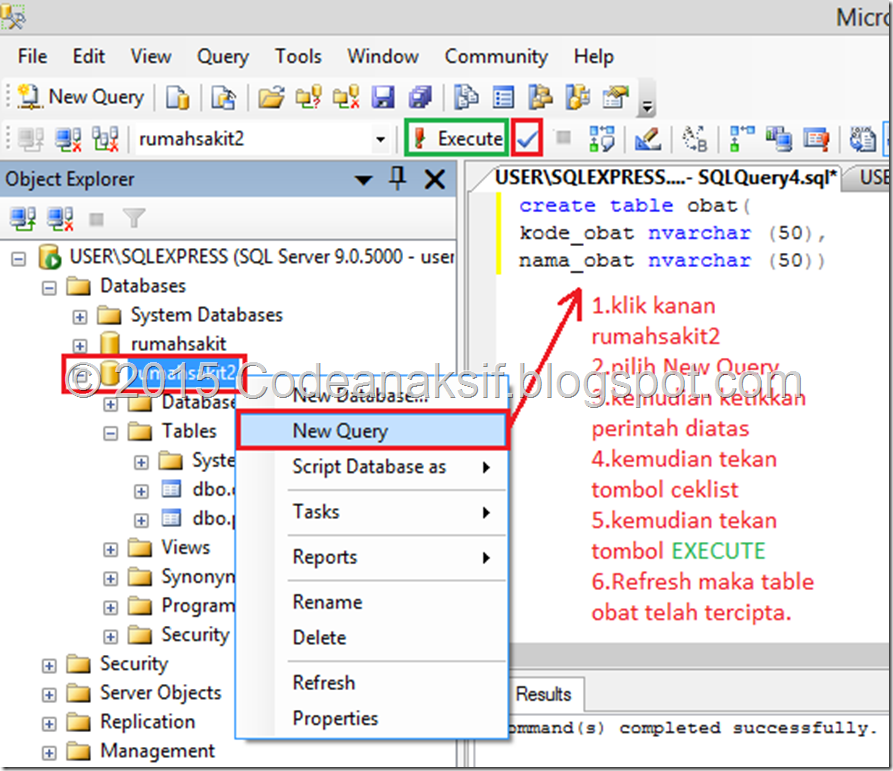893x771 pixels.
Task: Show Object Explorer via toolbar icon
Action: [540, 97]
